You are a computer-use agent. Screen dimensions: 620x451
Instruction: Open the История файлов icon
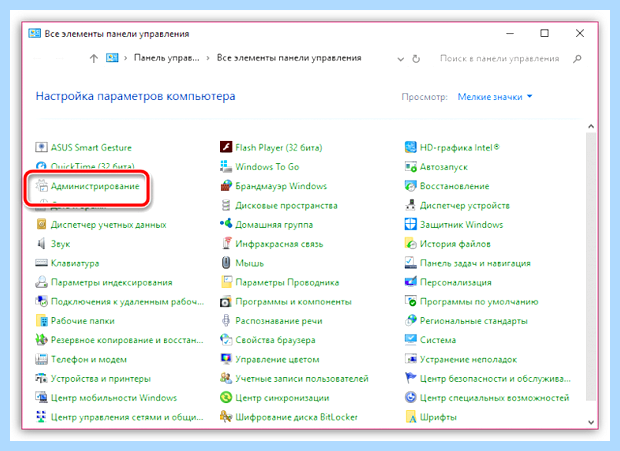pos(411,243)
